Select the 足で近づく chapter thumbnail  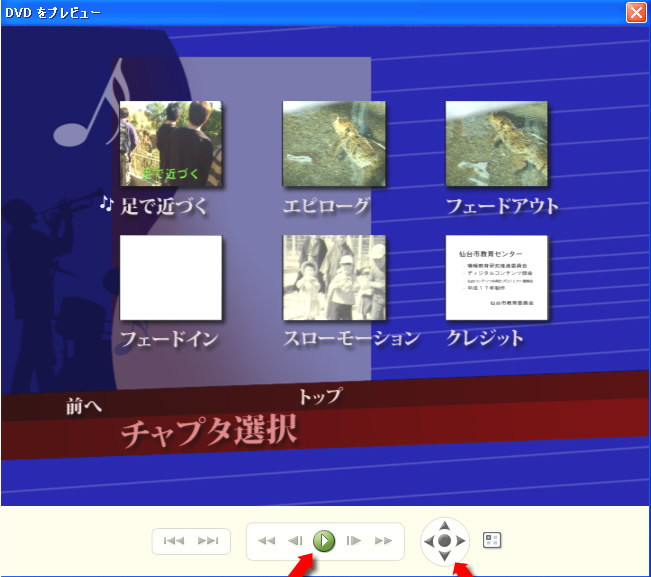170,144
